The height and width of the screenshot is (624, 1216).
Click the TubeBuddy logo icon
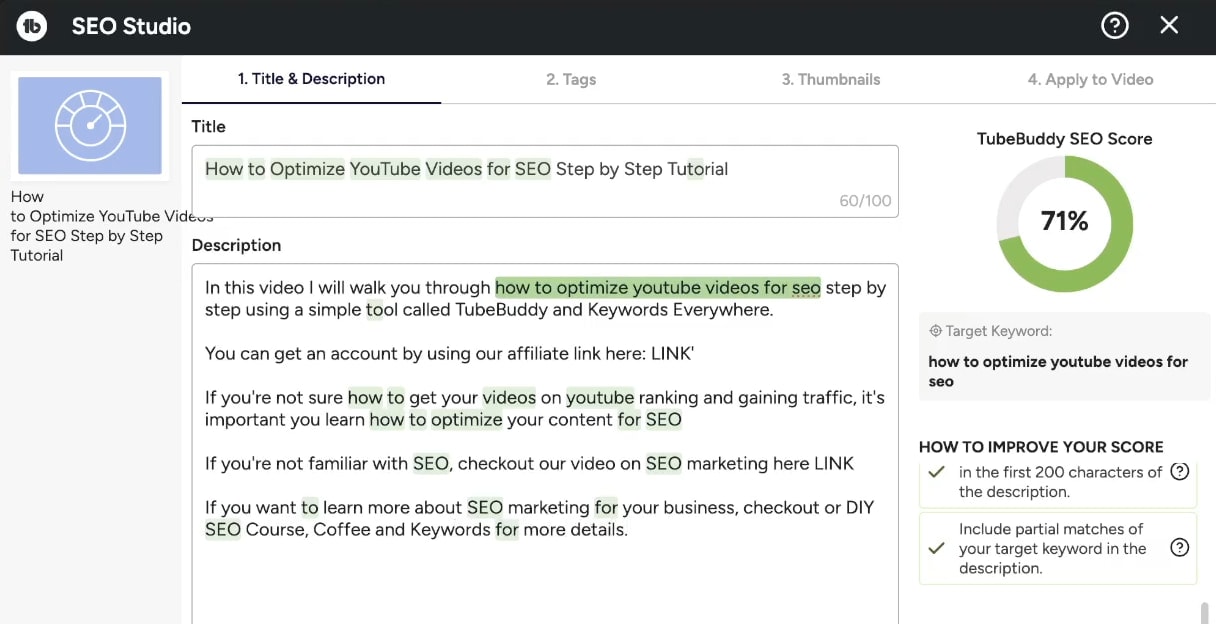(33, 26)
